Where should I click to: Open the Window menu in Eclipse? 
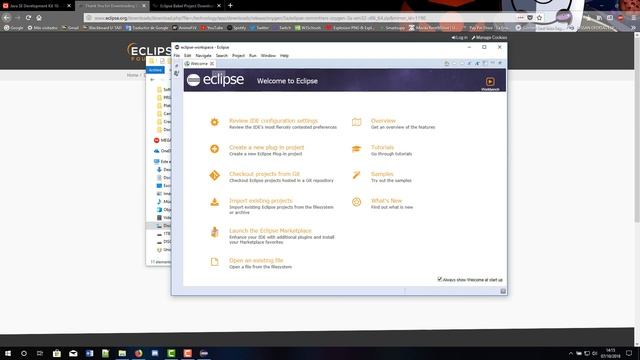point(268,56)
